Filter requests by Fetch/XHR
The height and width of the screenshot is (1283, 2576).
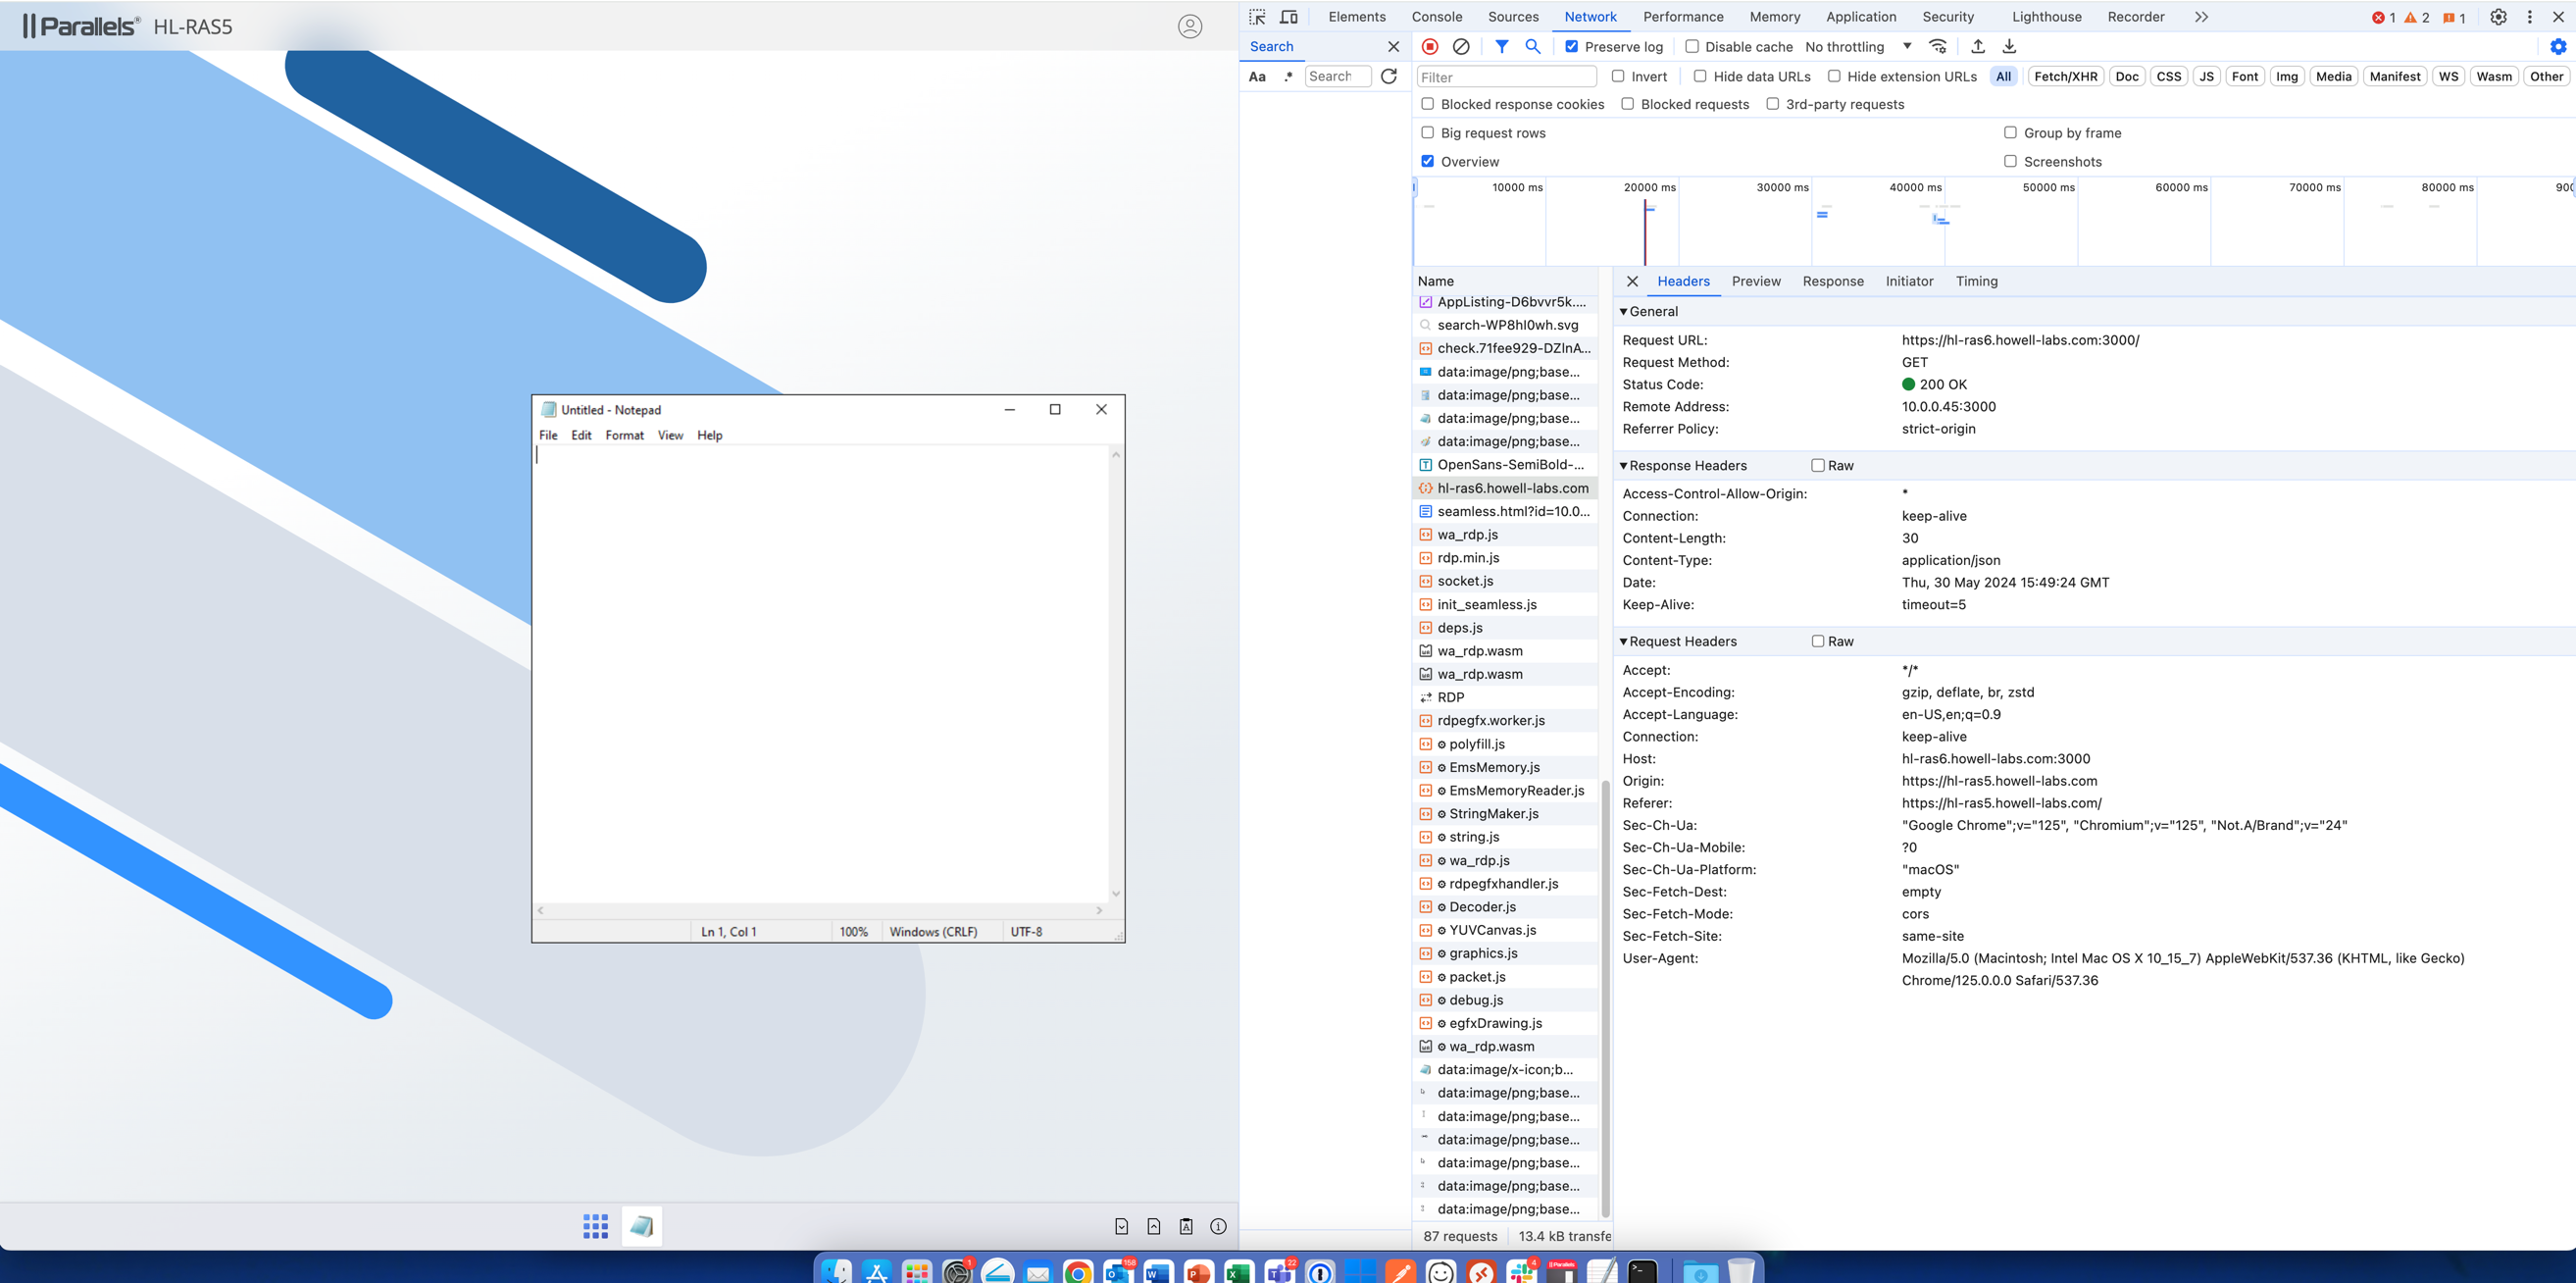pos(2065,77)
